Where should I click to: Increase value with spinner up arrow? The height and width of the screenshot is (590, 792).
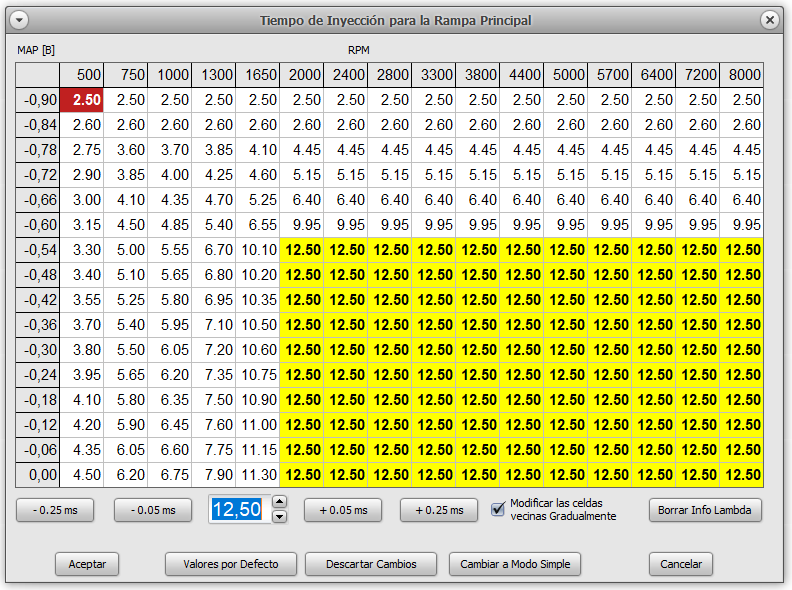(279, 502)
